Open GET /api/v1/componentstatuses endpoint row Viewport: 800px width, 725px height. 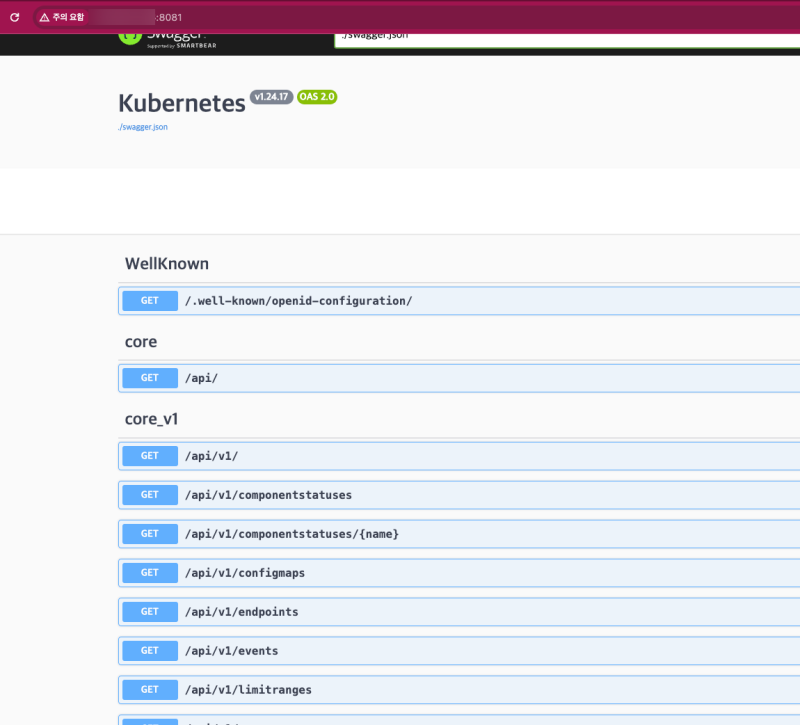[268, 495]
